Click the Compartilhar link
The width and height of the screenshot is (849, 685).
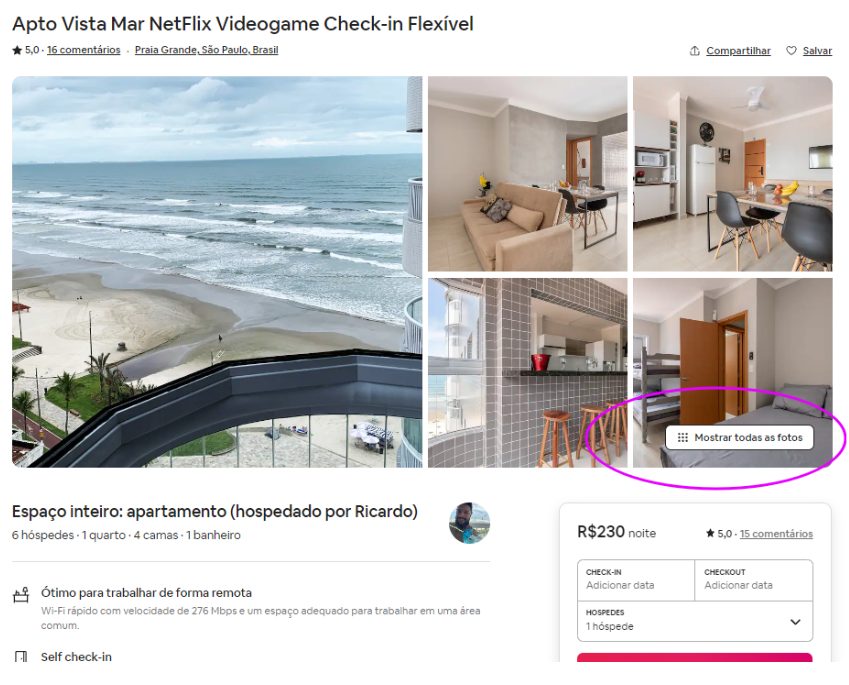[738, 50]
